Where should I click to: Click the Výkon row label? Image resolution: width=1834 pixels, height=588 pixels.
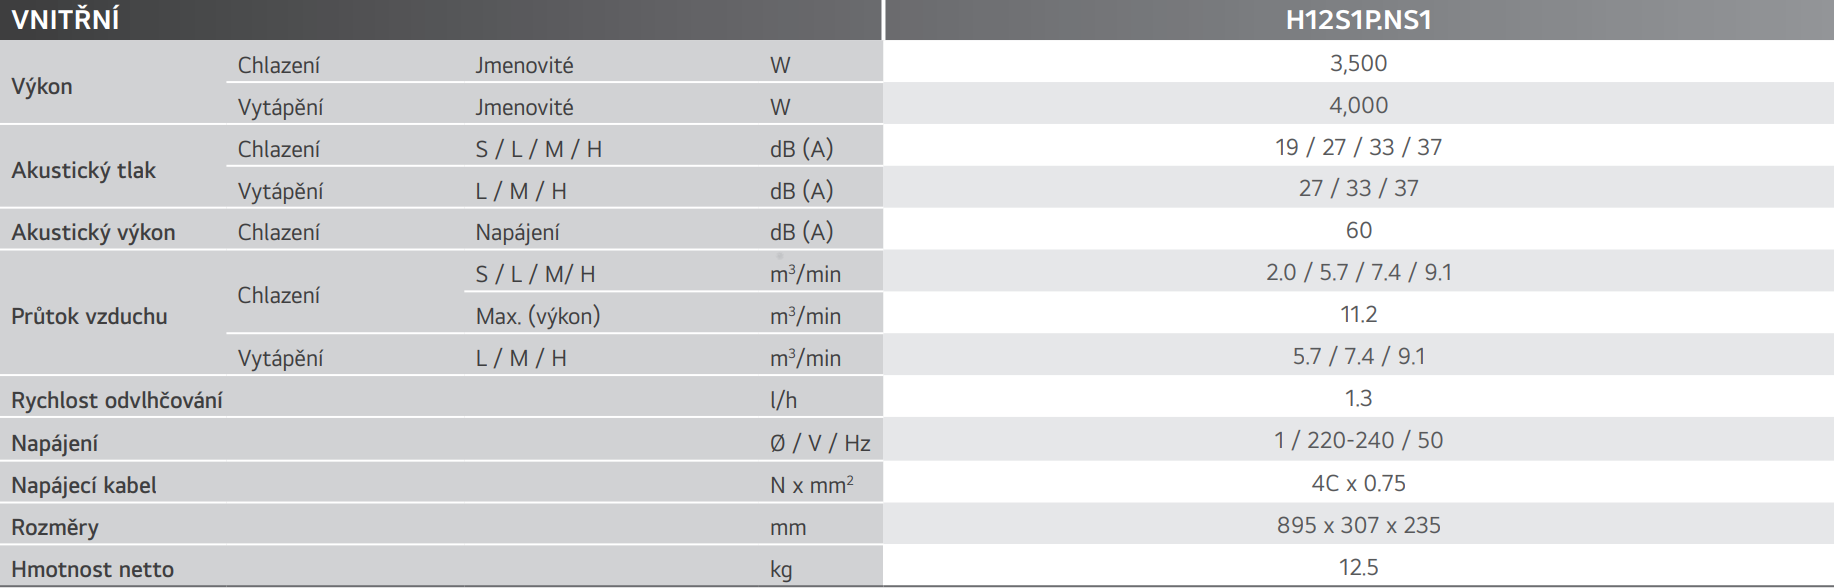point(42,86)
